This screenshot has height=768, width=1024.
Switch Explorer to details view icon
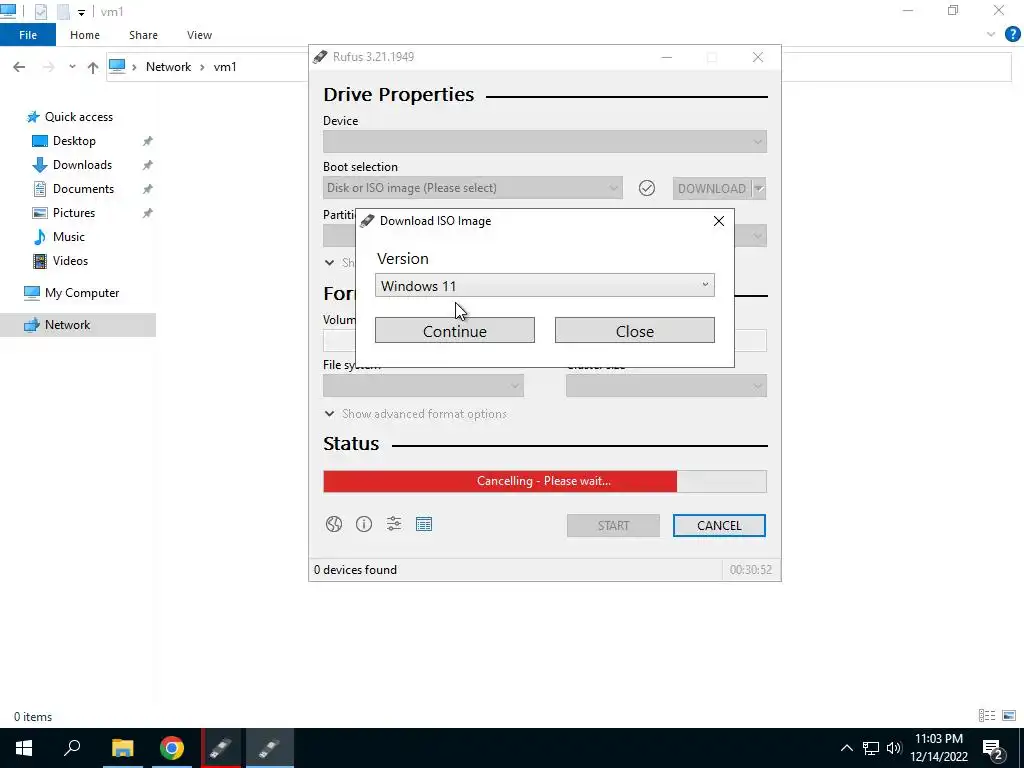point(987,716)
